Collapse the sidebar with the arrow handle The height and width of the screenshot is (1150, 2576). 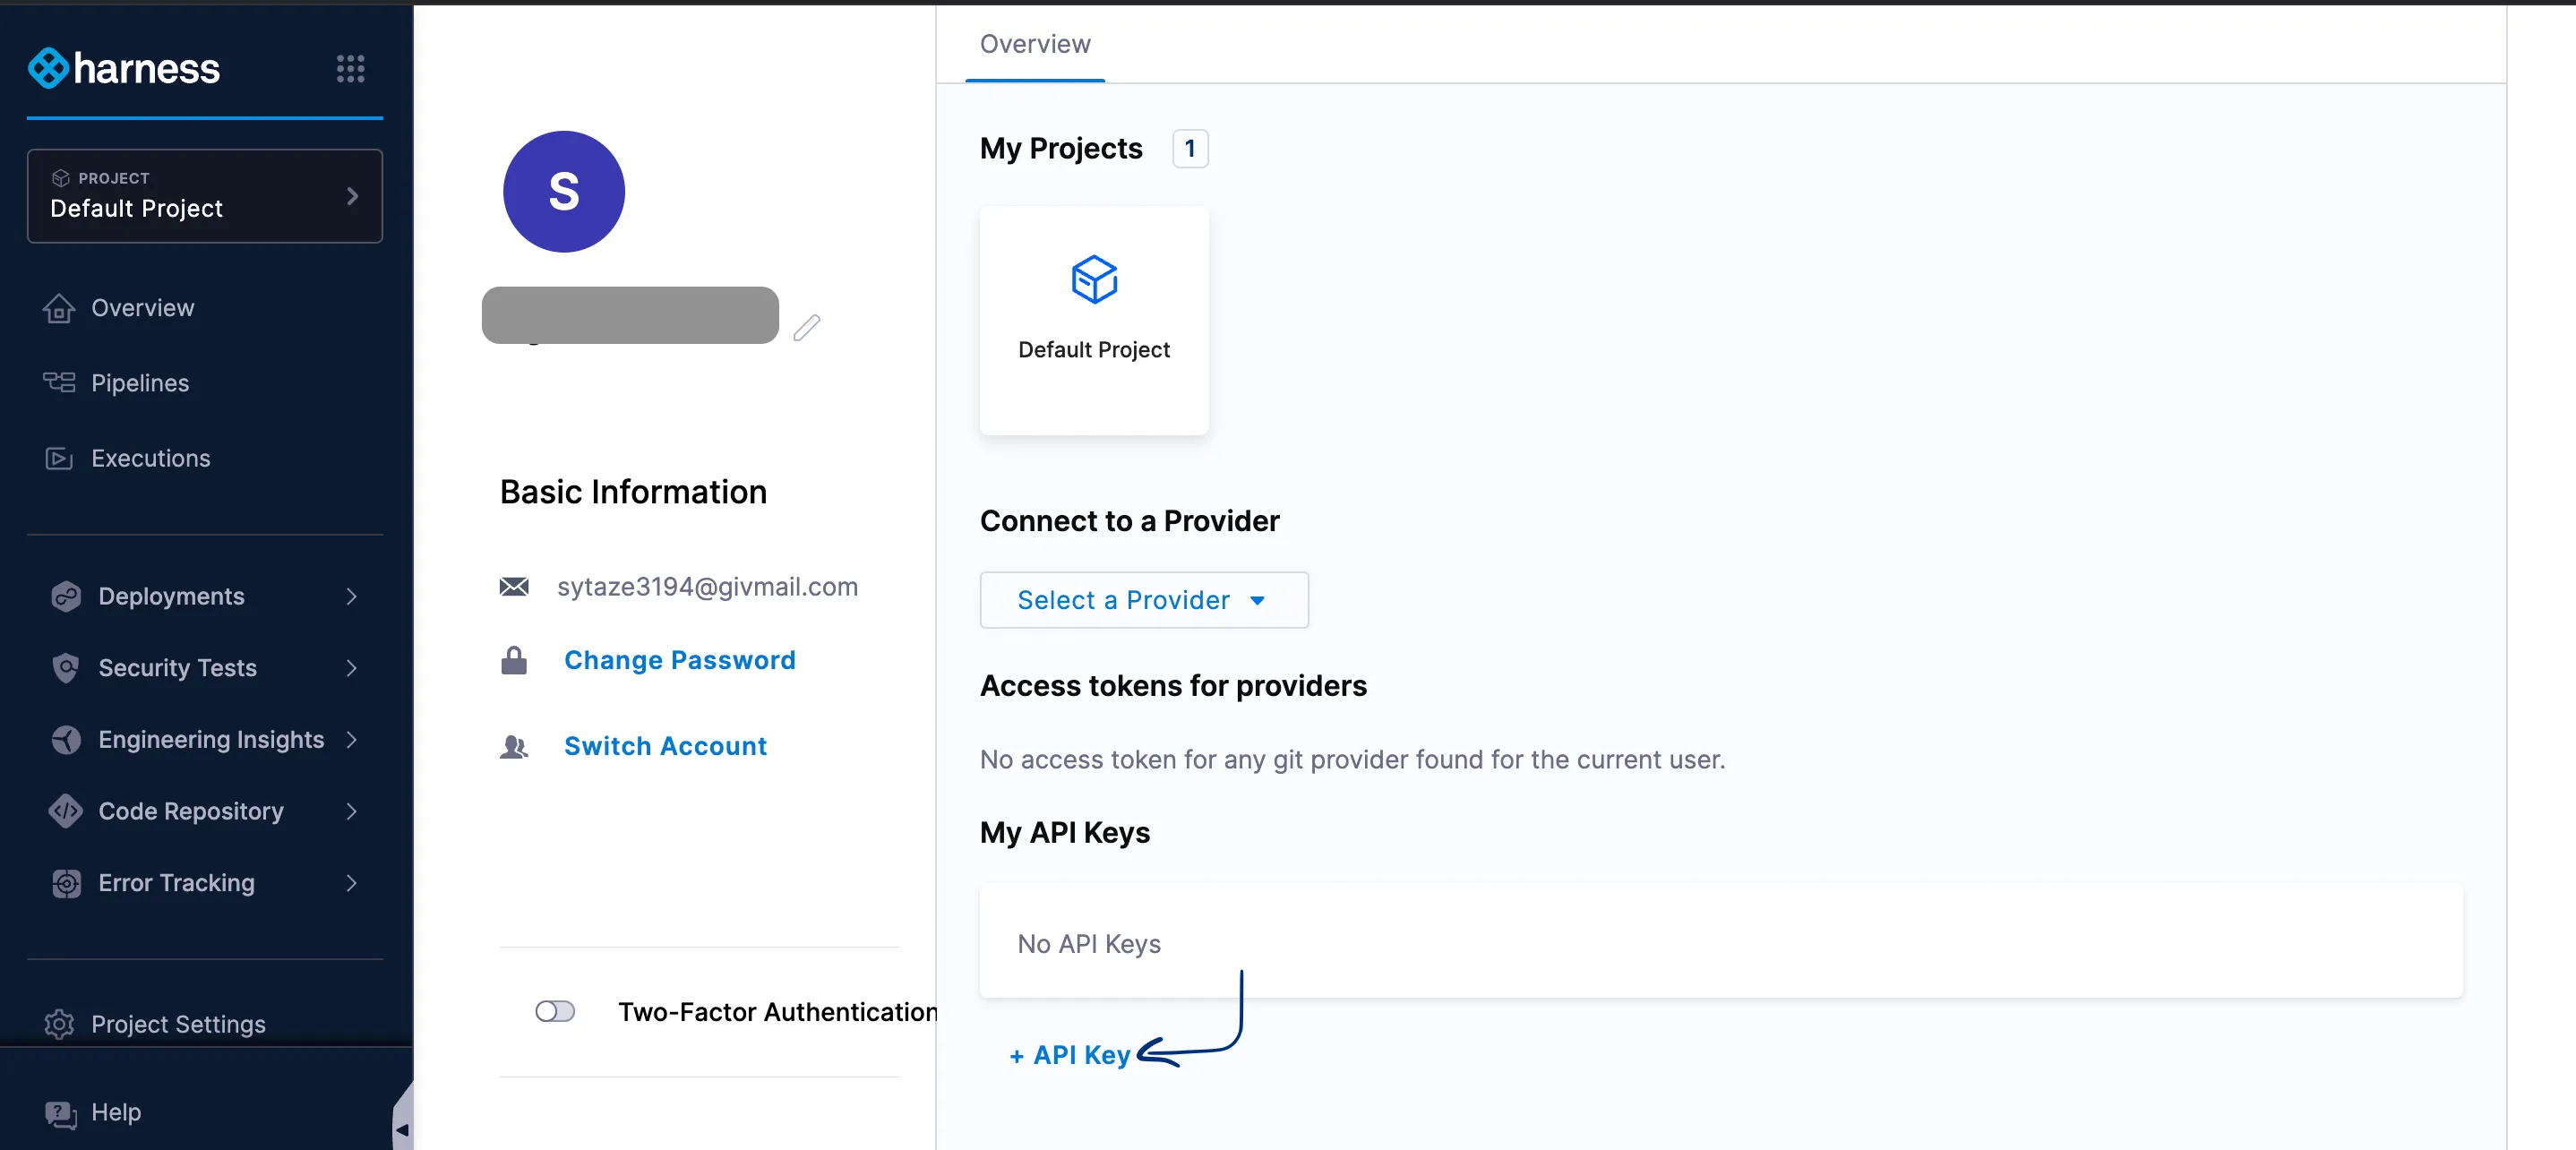click(x=402, y=1129)
